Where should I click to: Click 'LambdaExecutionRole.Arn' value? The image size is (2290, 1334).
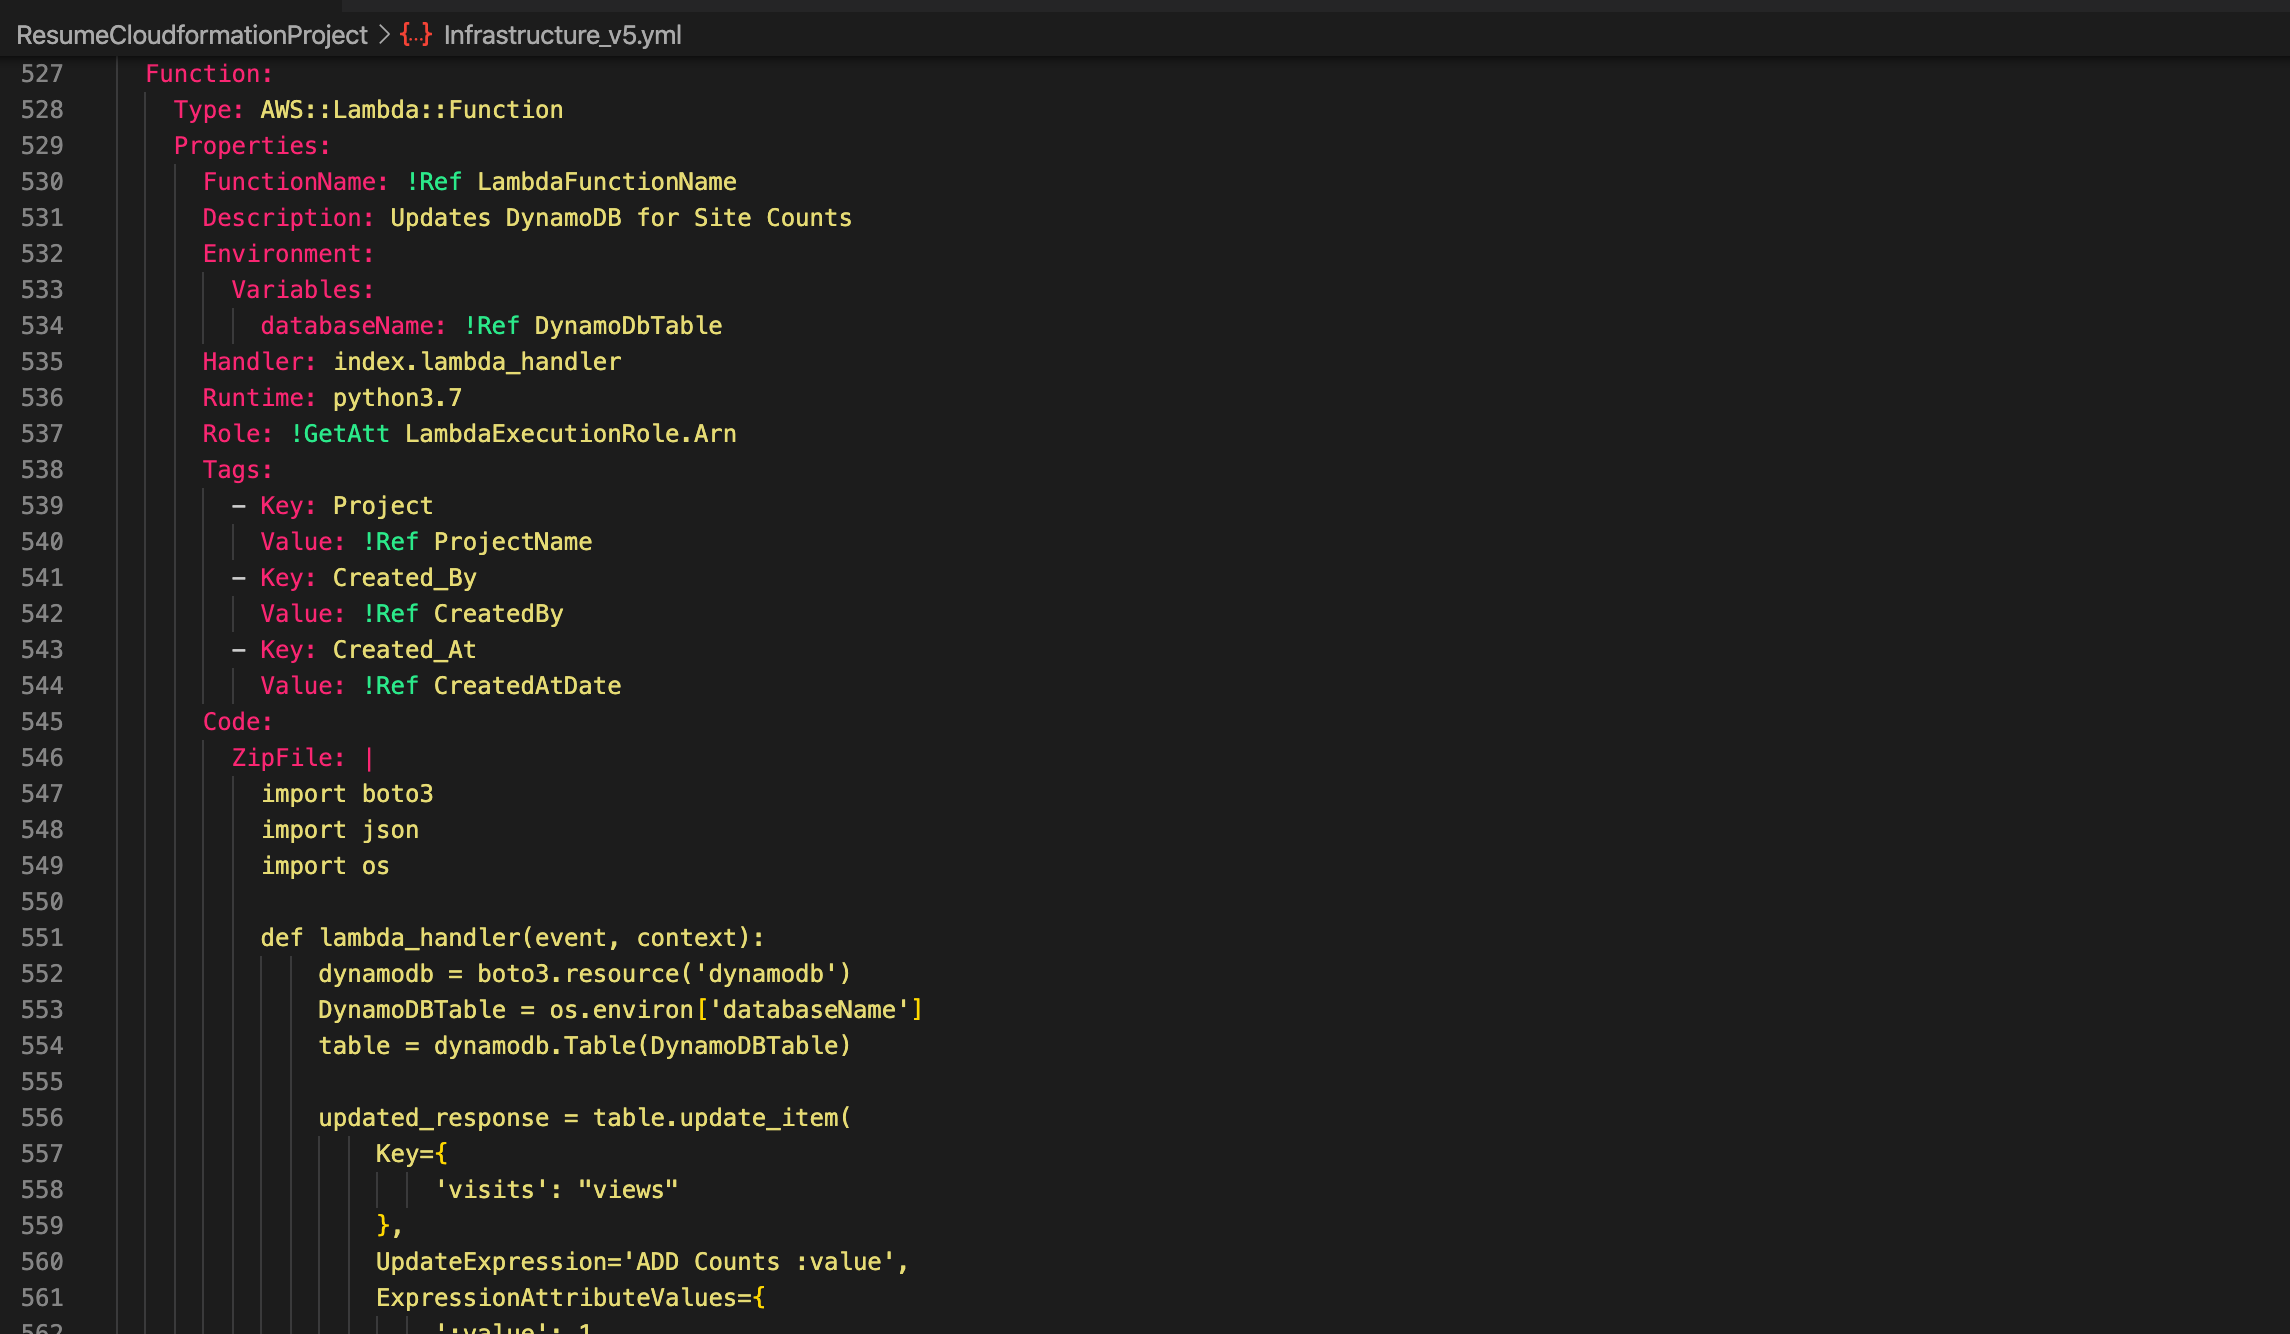click(x=571, y=434)
